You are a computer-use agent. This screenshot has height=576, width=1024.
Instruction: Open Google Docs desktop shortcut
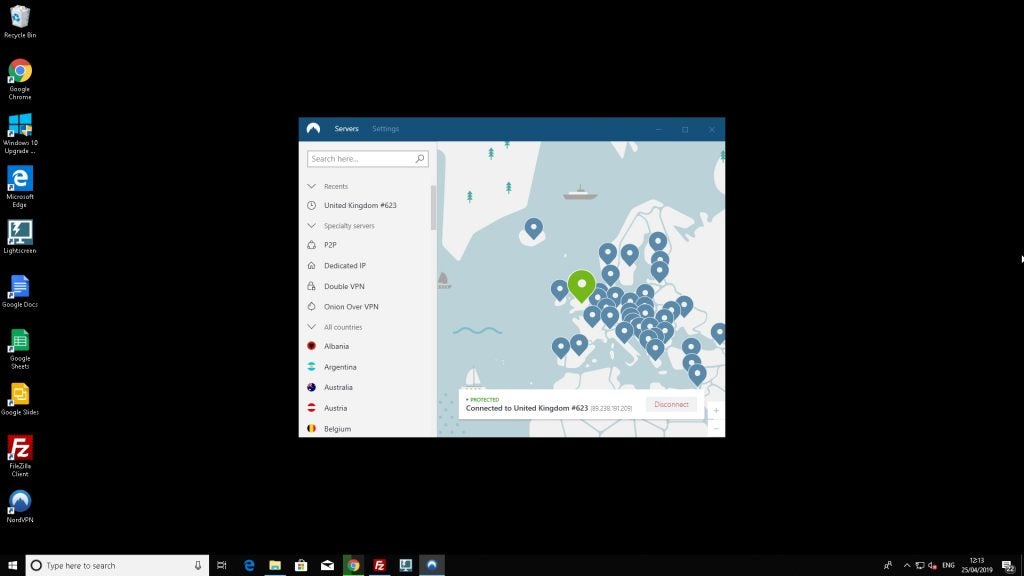pos(20,291)
